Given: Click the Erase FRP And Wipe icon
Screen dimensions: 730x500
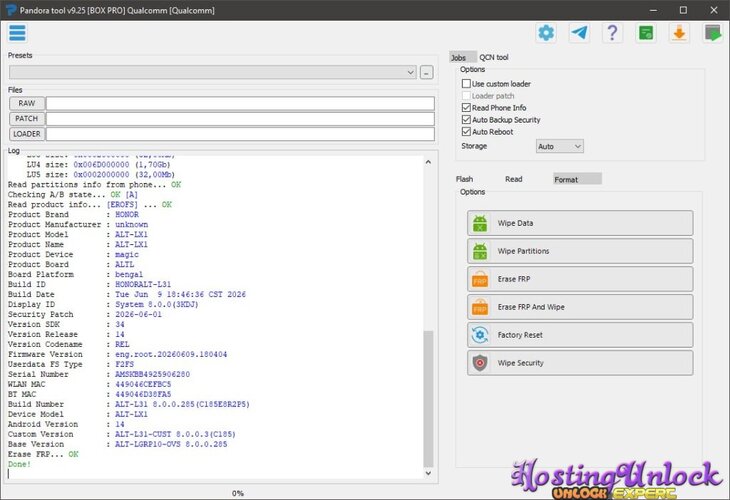Looking at the screenshot, I should [480, 307].
